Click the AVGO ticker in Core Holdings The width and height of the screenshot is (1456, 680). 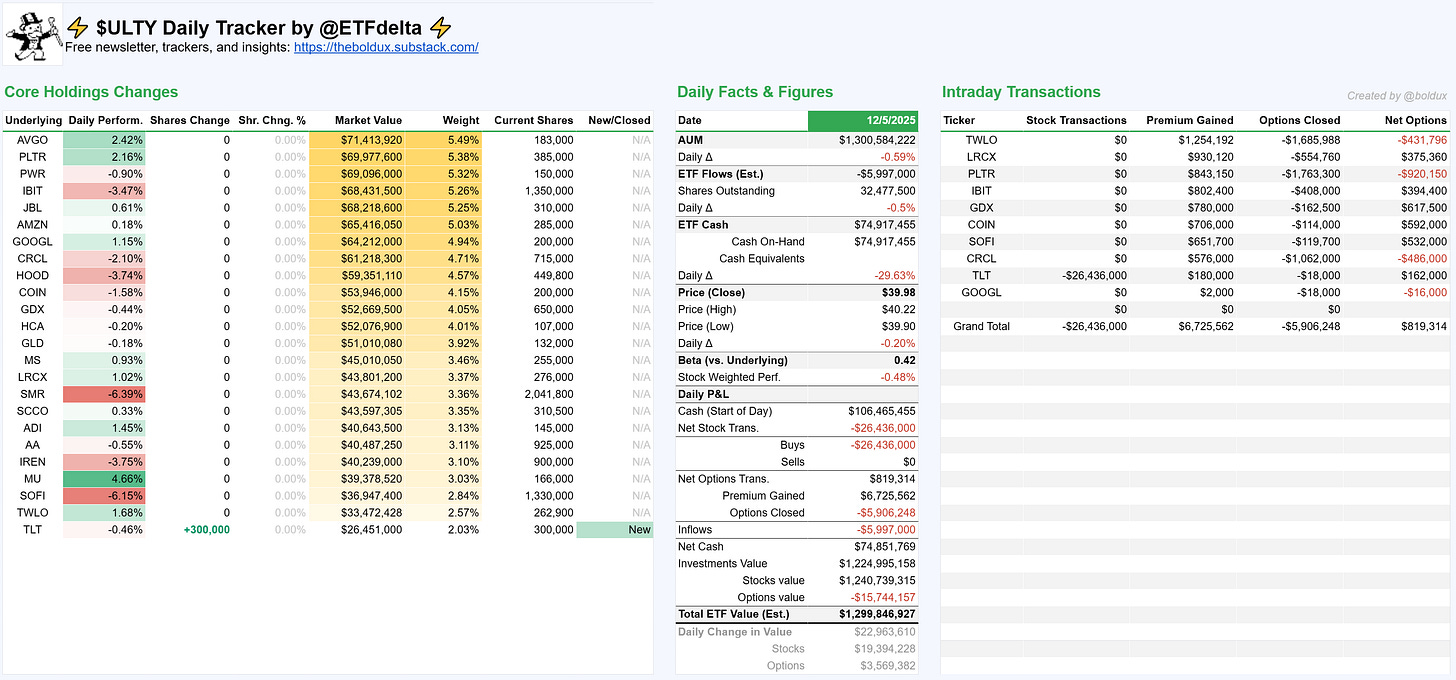pyautogui.click(x=32, y=140)
